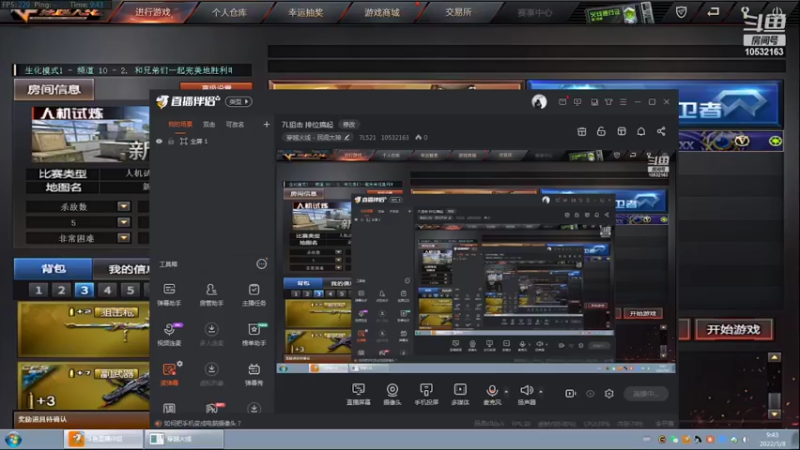800x450 pixels.
Task: Select the 狙击枪 weapon card
Action: (x=84, y=329)
